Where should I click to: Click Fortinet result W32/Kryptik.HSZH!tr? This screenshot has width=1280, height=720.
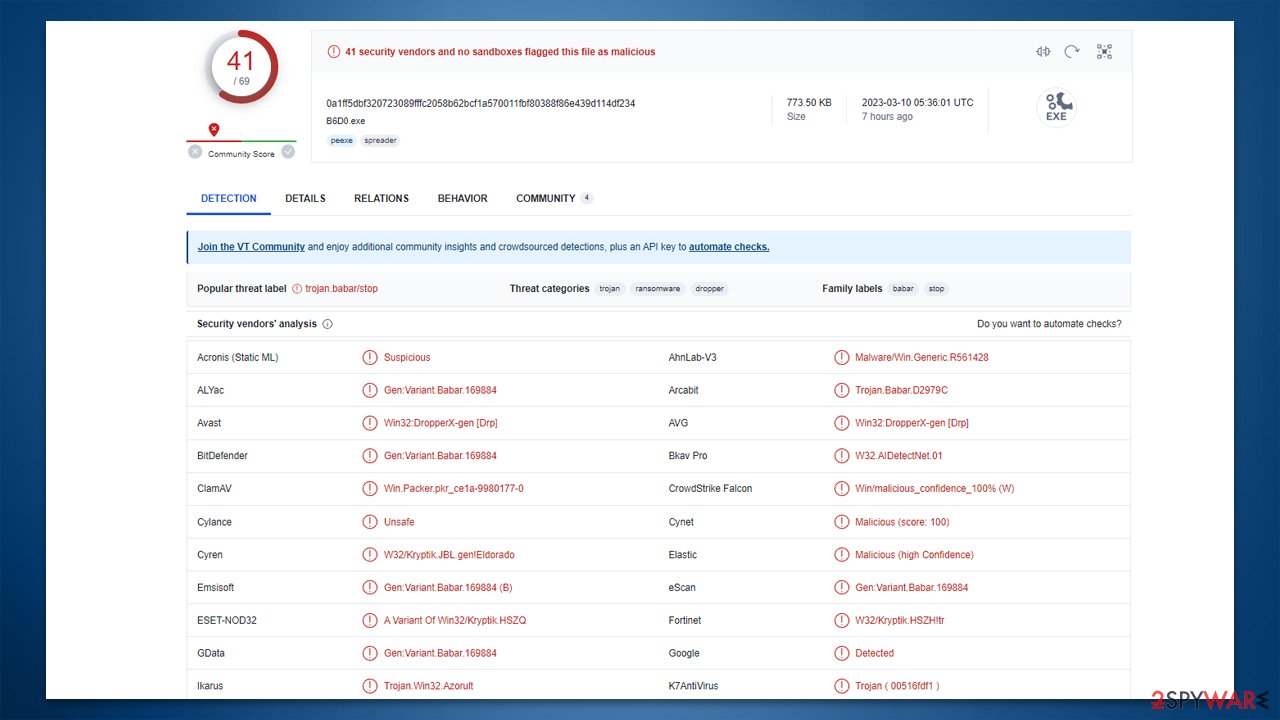point(900,621)
